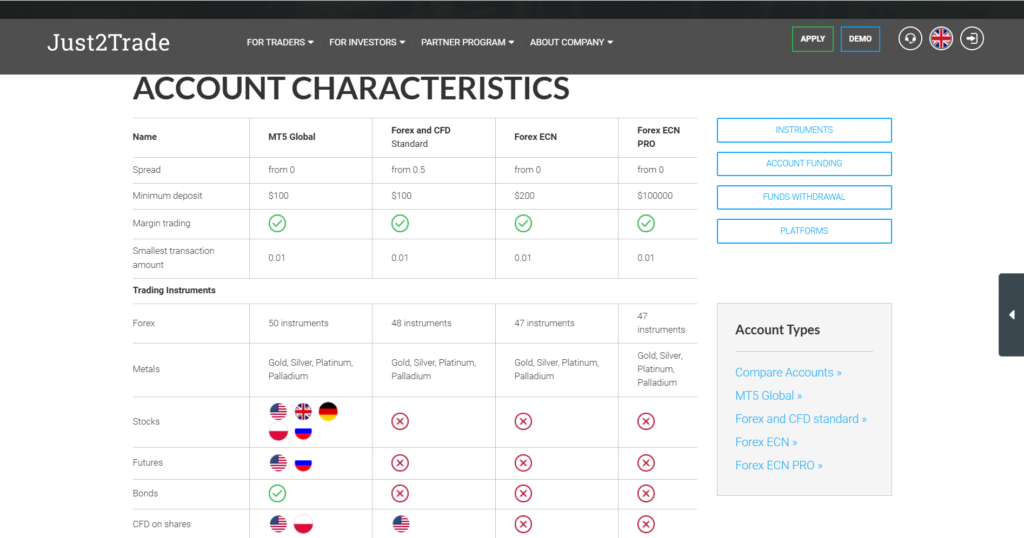Viewport: 1024px width, 538px height.
Task: Click red cross for Forex ECN PRO Stocks
Action: [x=646, y=422]
